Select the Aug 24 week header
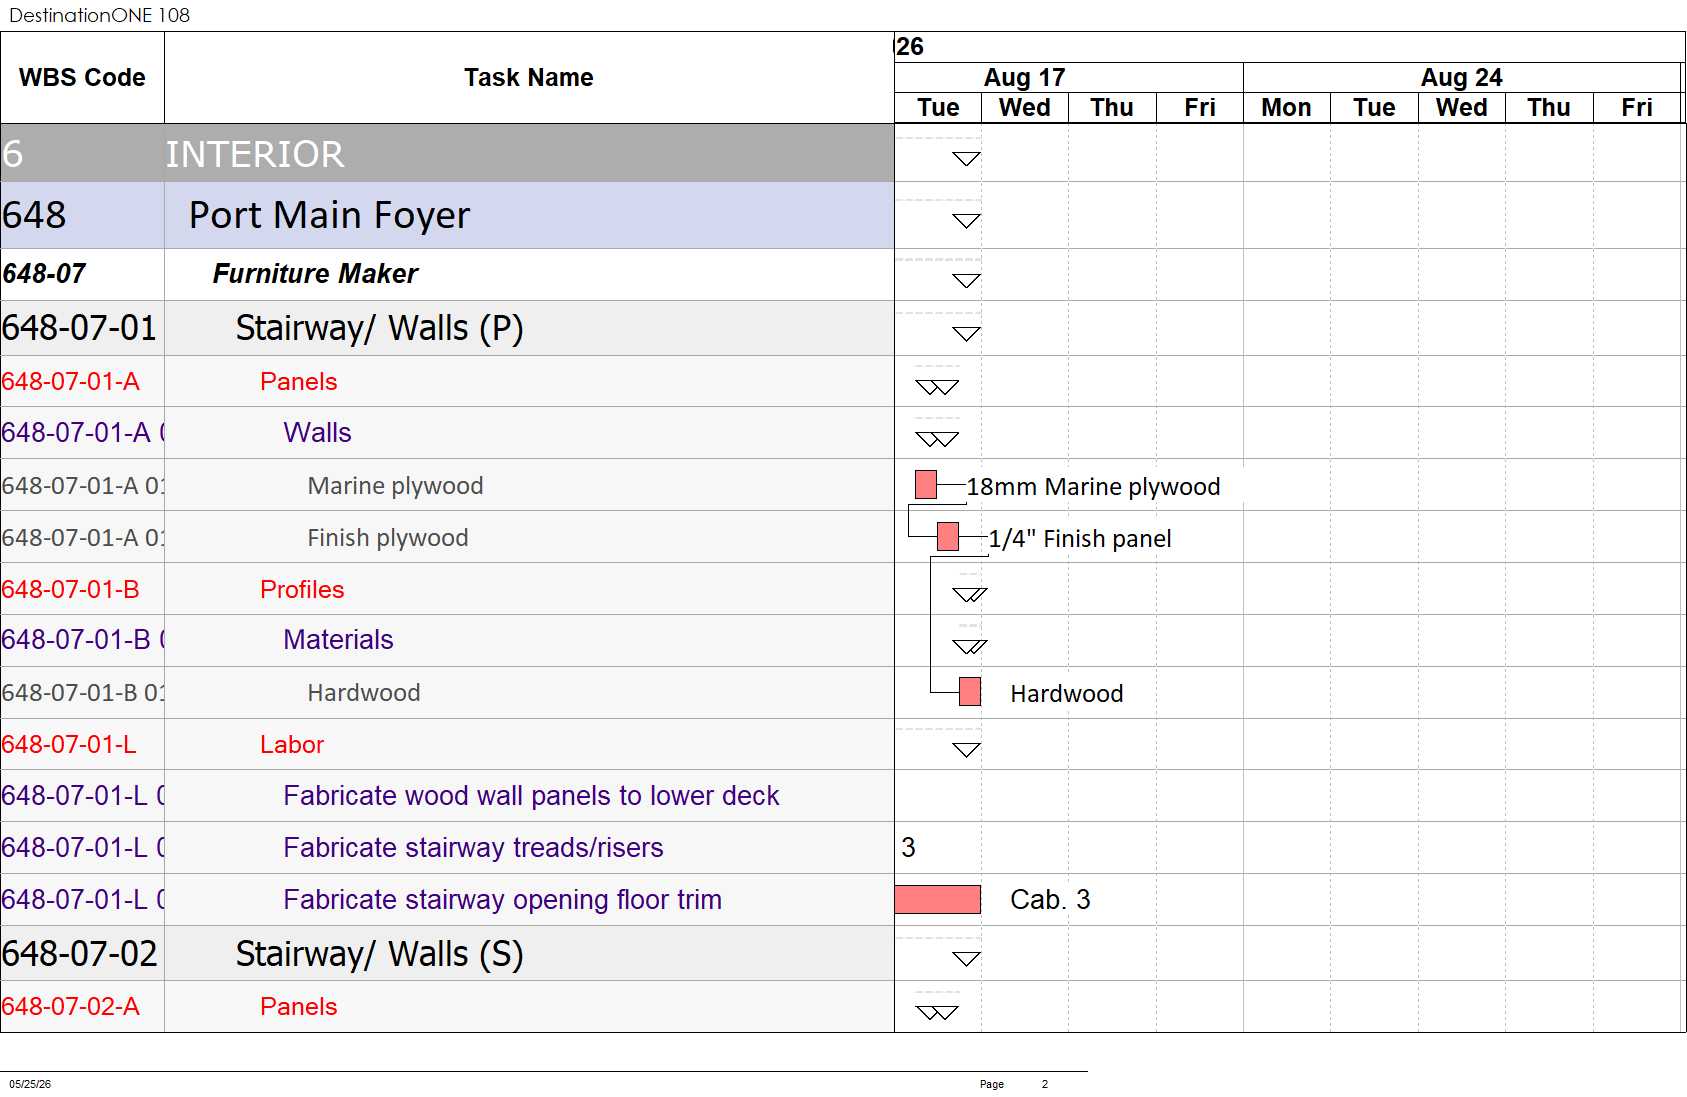 1462,77
